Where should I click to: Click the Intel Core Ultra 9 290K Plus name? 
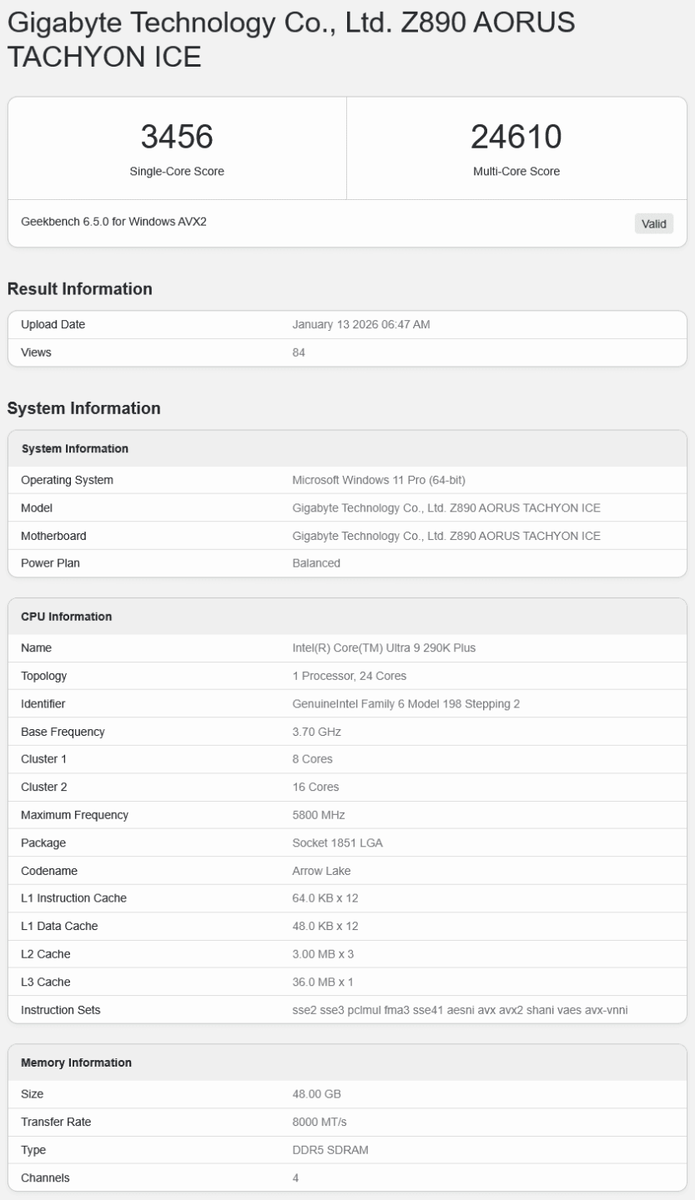pos(384,648)
